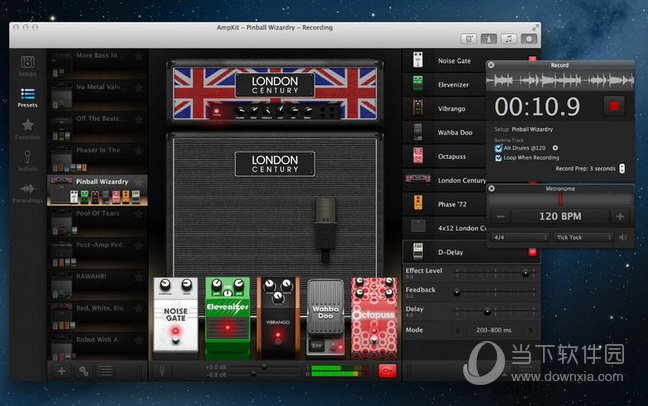Click the Phase '72 pedal icon in the gear list

coord(418,203)
